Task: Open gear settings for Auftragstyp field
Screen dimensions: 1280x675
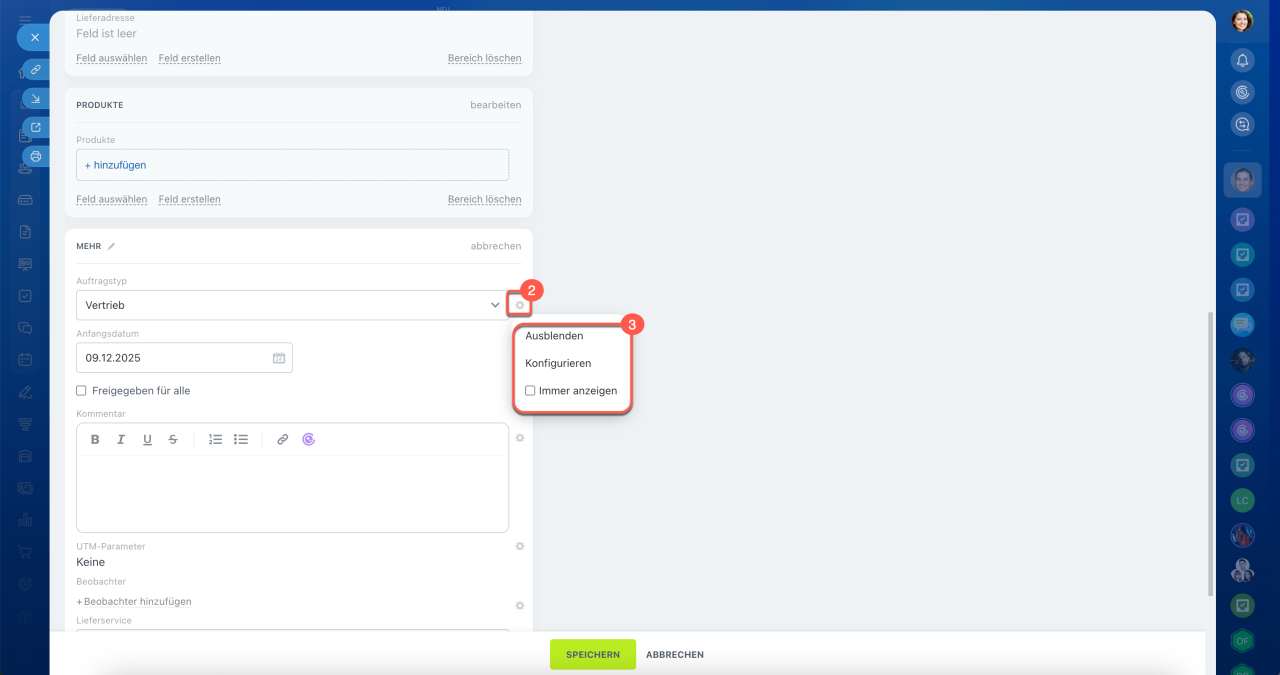Action: [520, 305]
